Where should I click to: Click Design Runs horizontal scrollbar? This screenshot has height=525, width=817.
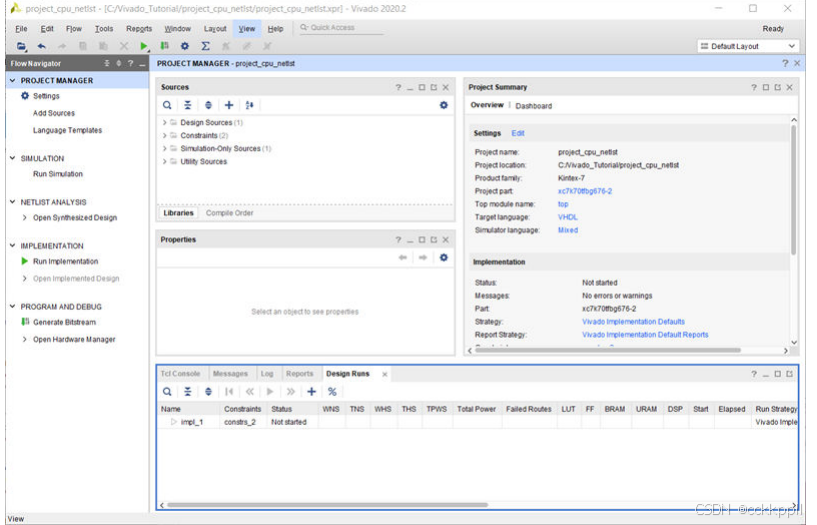click(x=328, y=505)
